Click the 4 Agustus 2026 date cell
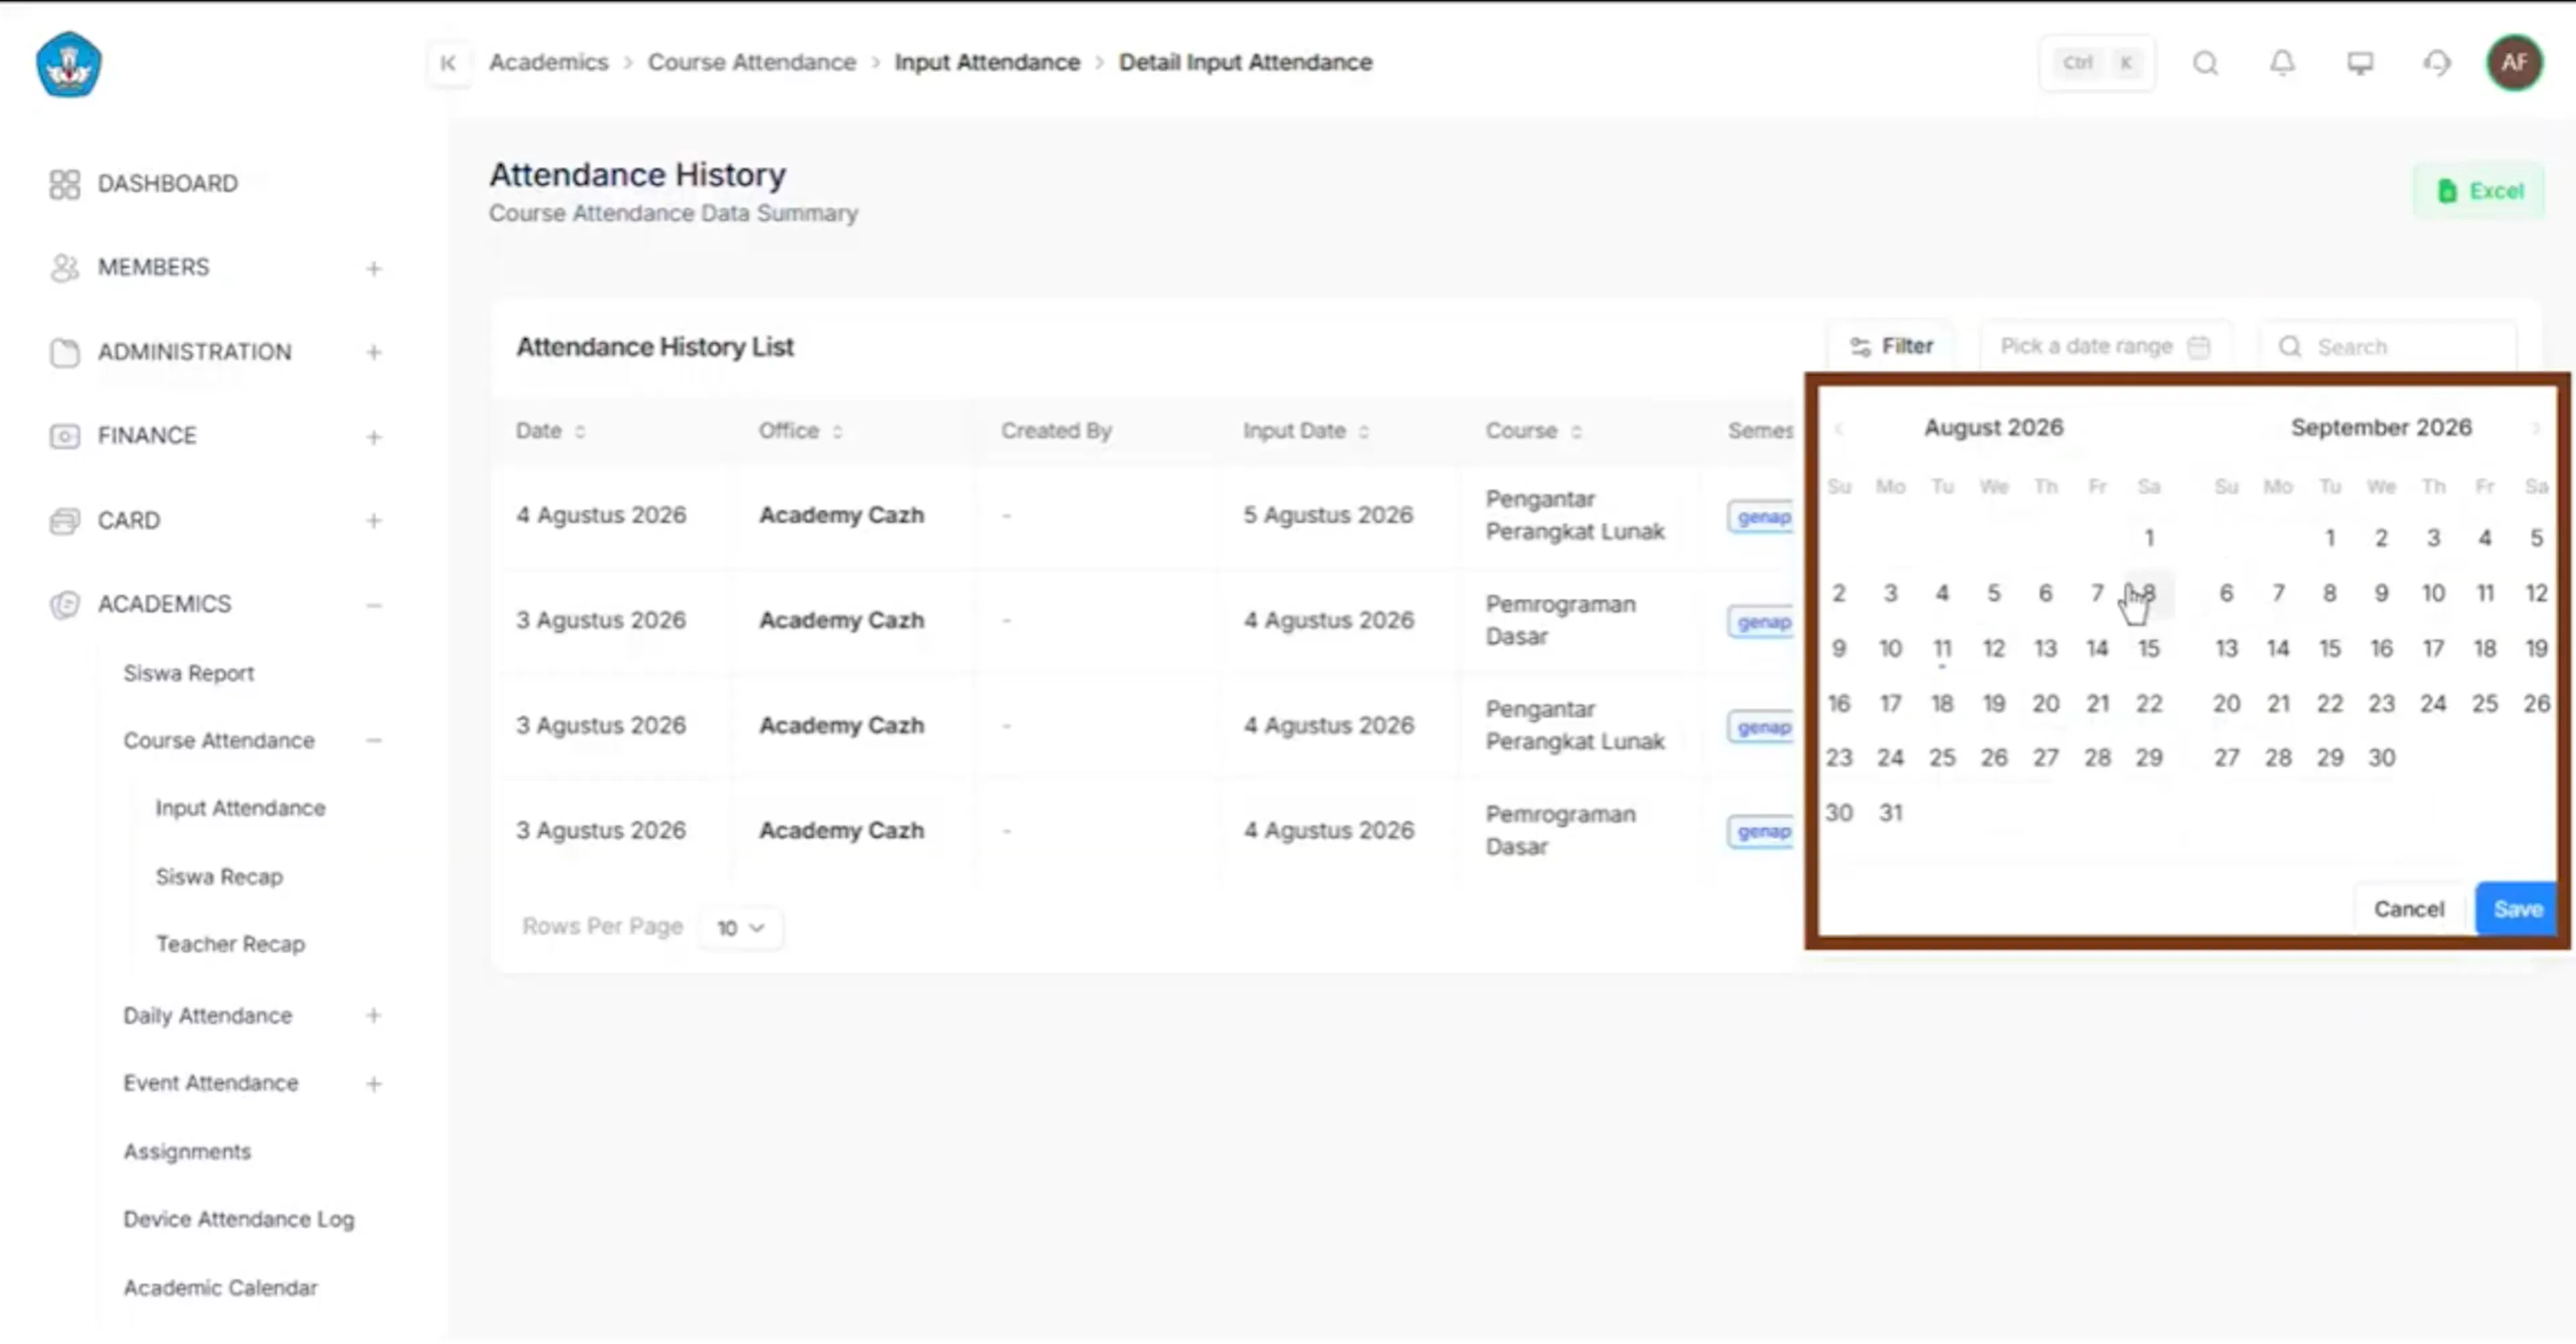 tap(601, 515)
